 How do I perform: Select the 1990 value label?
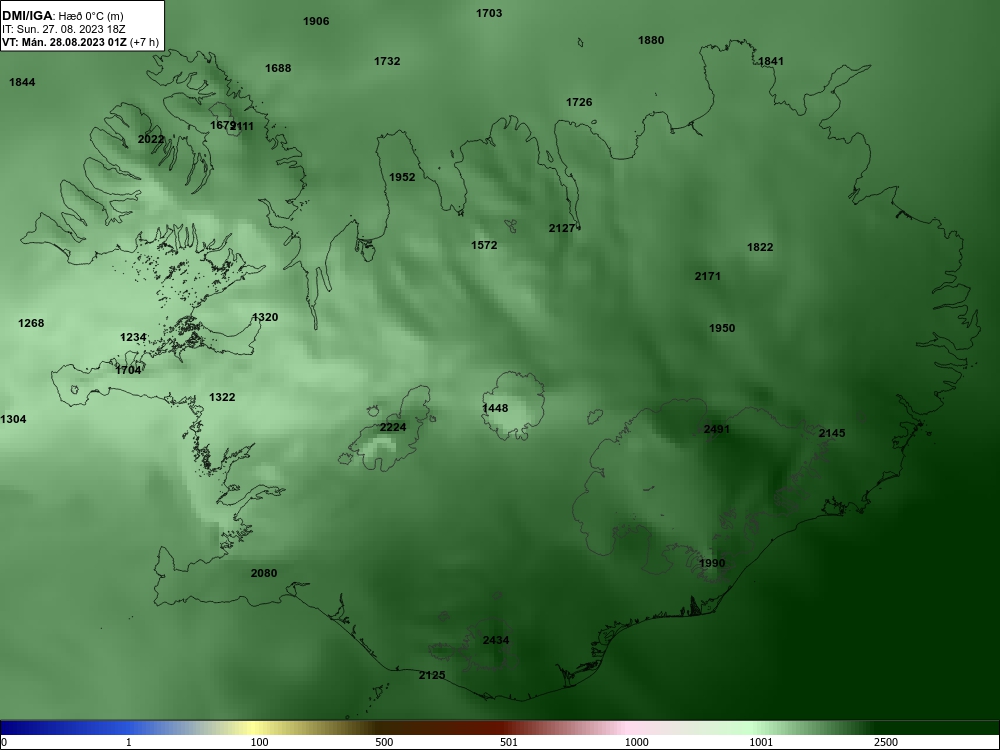(x=712, y=563)
